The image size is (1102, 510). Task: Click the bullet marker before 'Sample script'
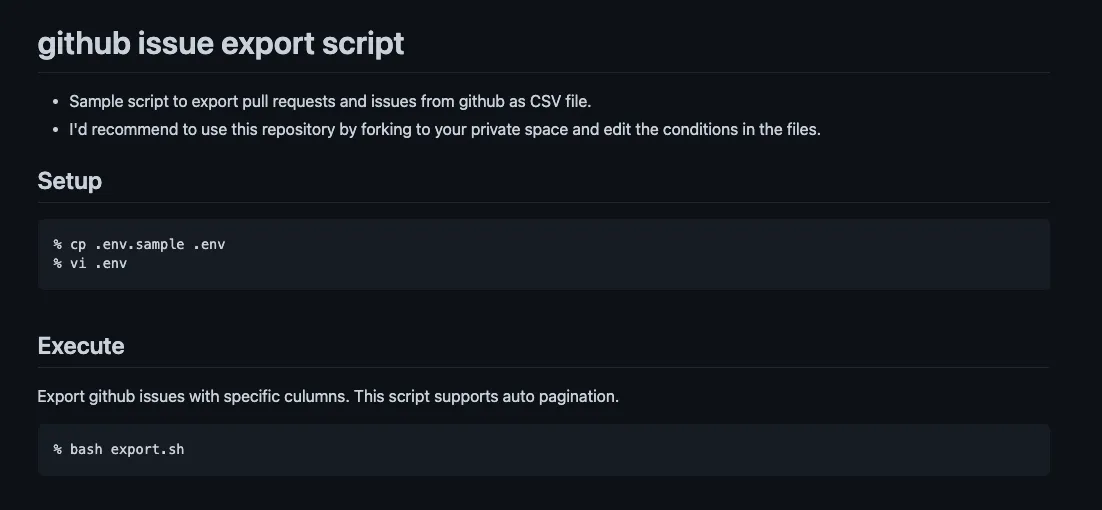click(55, 101)
